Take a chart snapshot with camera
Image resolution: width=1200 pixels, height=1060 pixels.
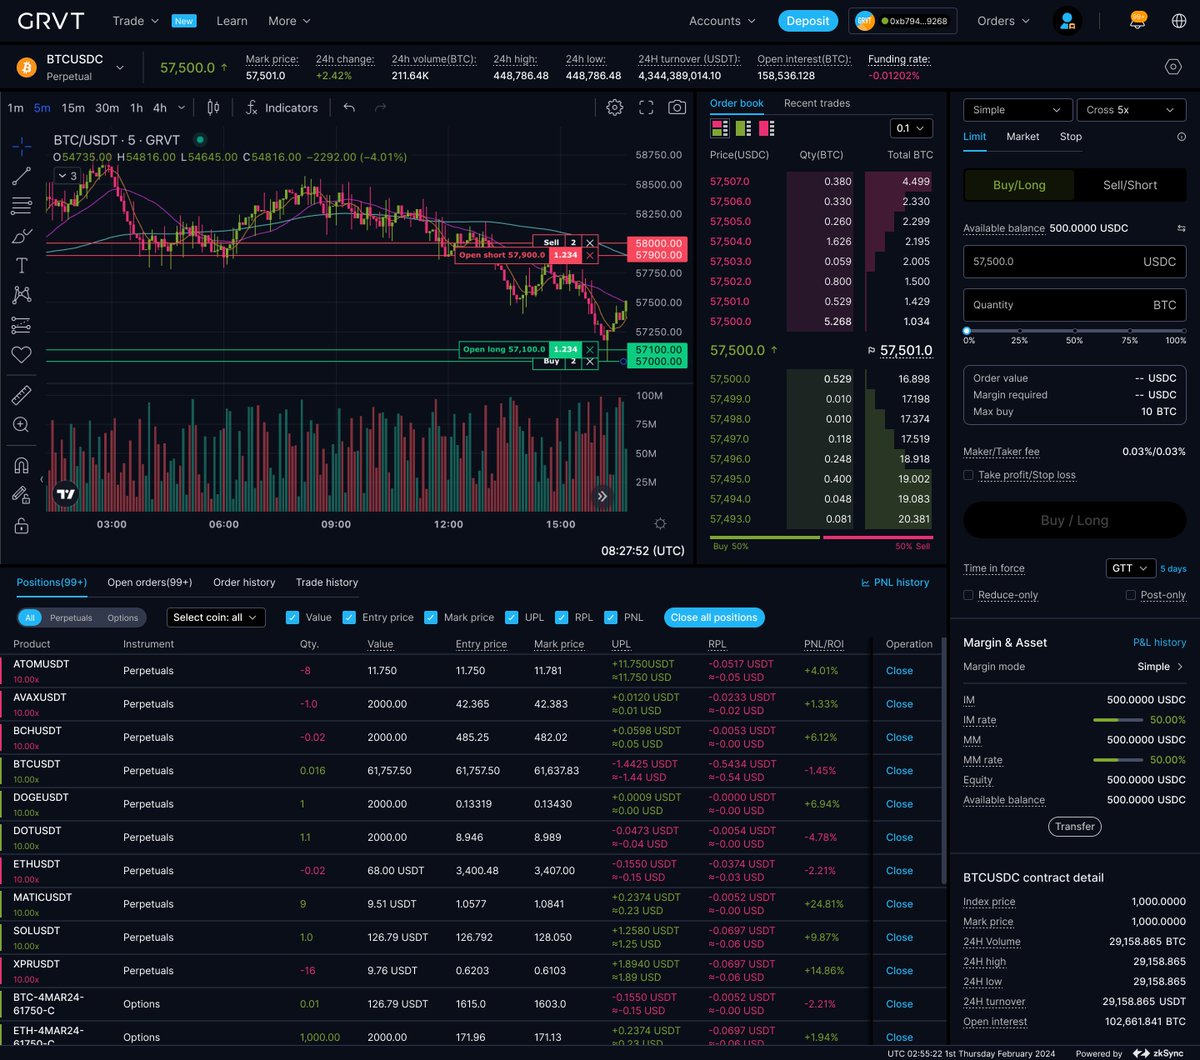(677, 108)
